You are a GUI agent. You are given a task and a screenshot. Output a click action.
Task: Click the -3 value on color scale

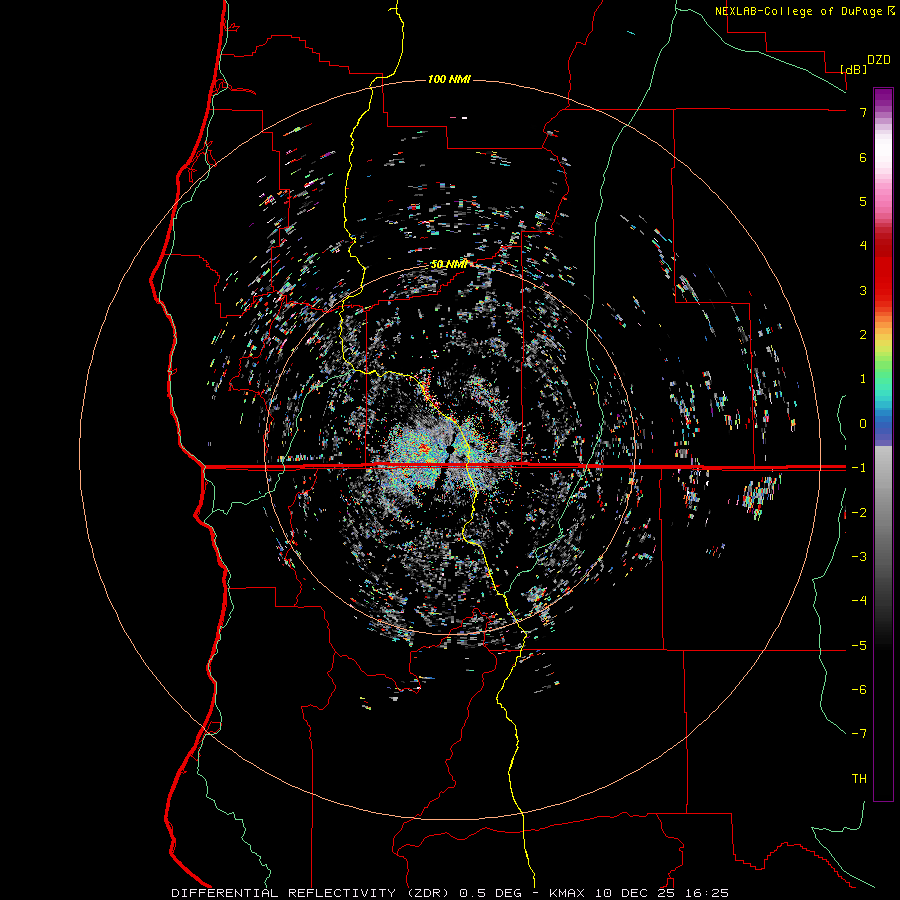tap(859, 557)
